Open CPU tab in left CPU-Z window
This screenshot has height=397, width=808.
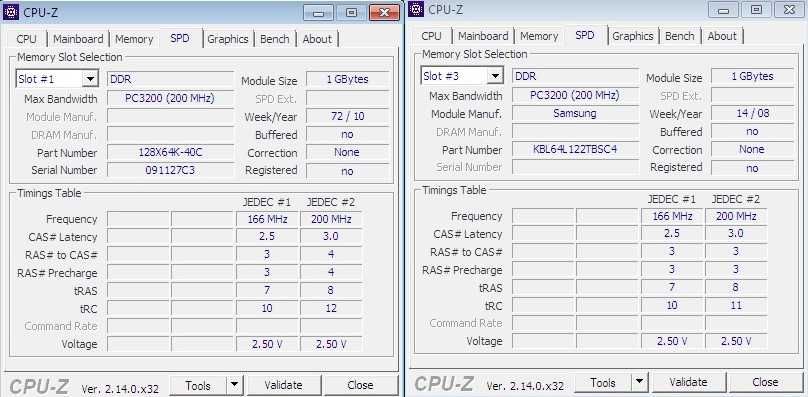pos(26,39)
